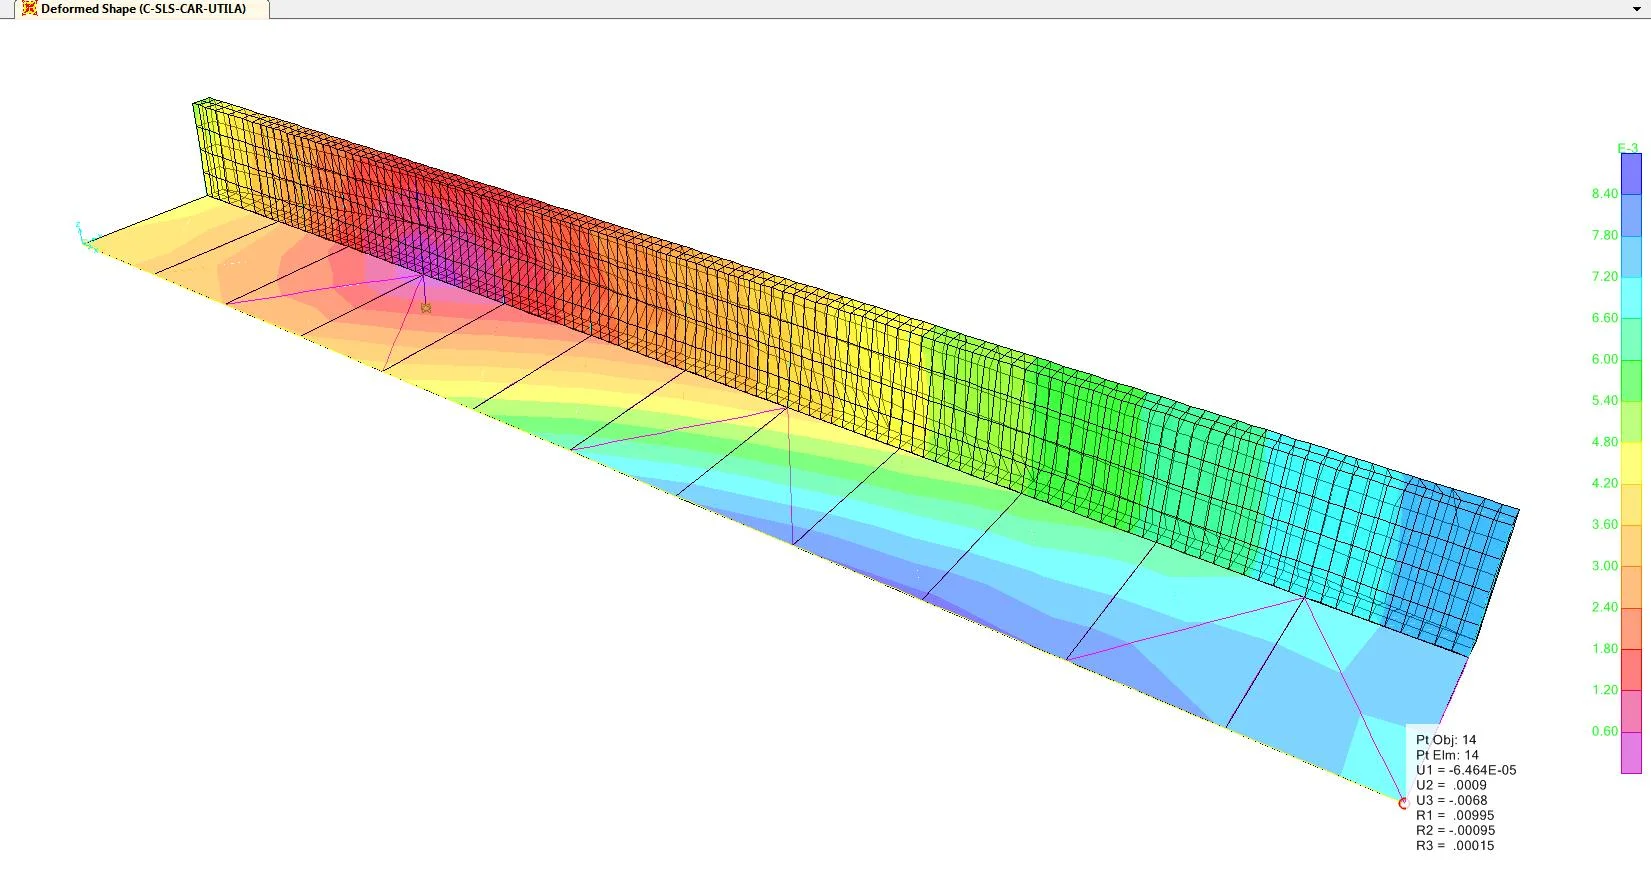1651x886 pixels.
Task: Click the 5.40 legend value
Action: click(1604, 400)
